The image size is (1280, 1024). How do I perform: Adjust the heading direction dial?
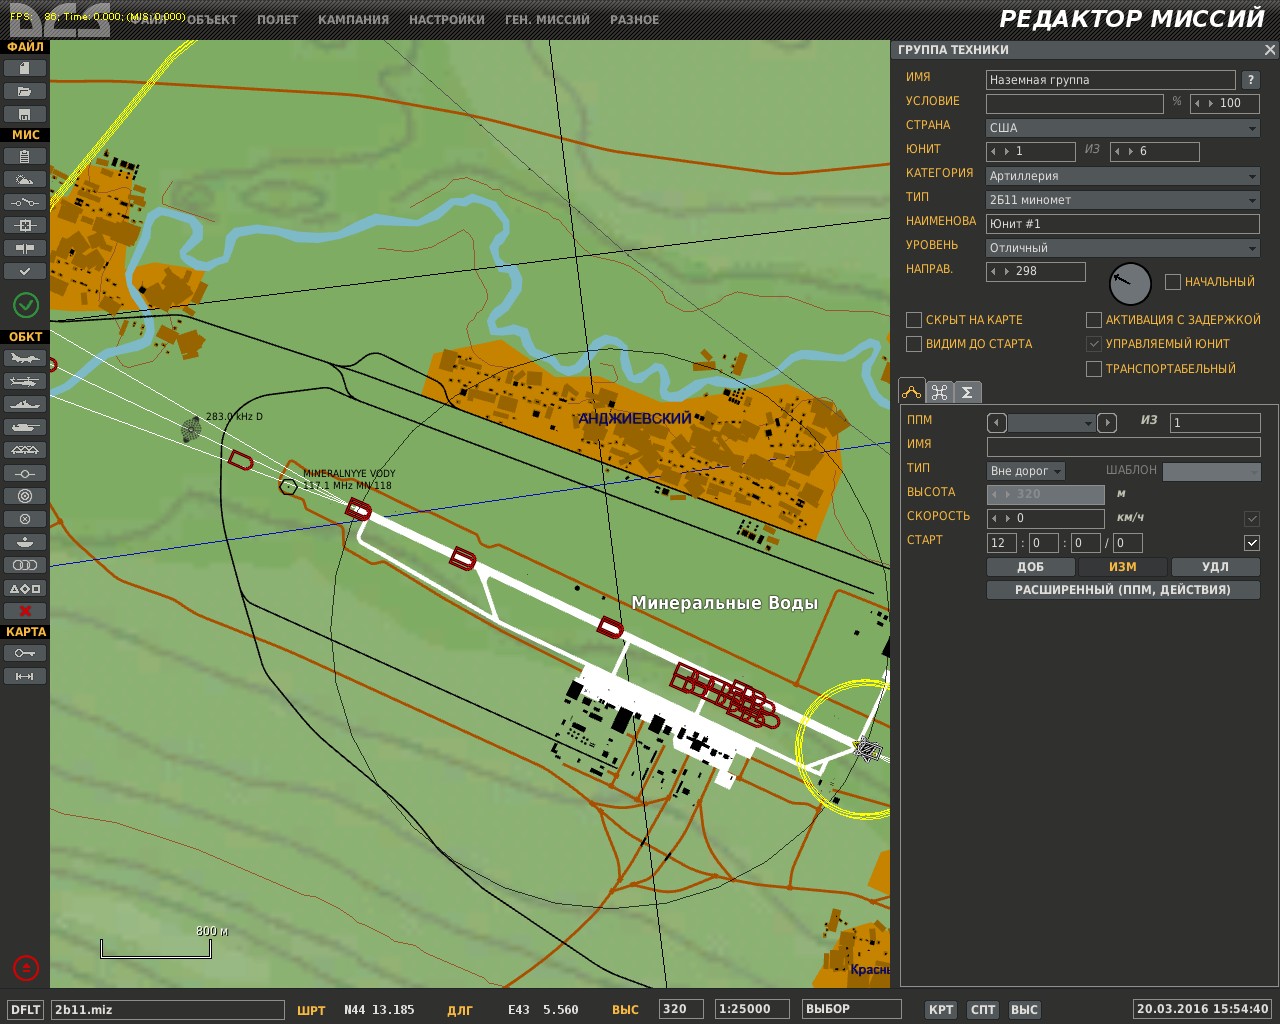pos(1131,284)
